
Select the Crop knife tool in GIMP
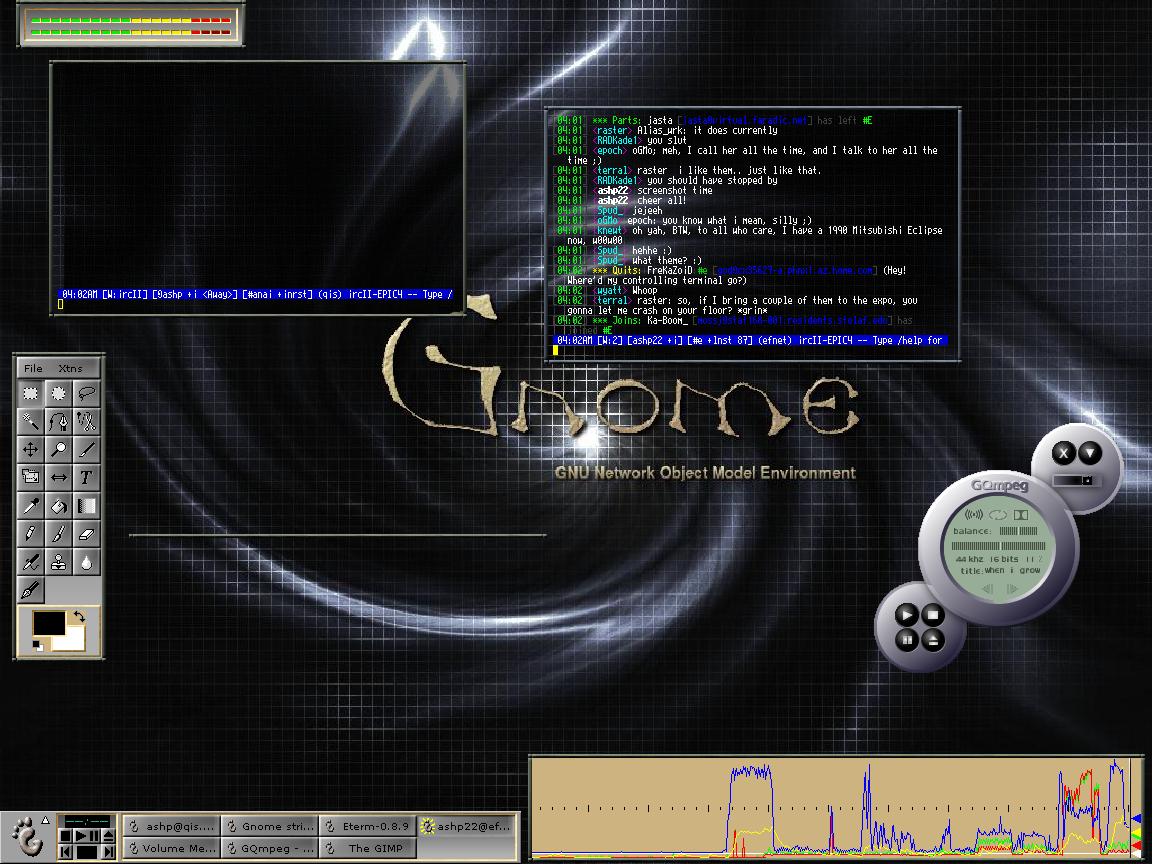[87, 449]
